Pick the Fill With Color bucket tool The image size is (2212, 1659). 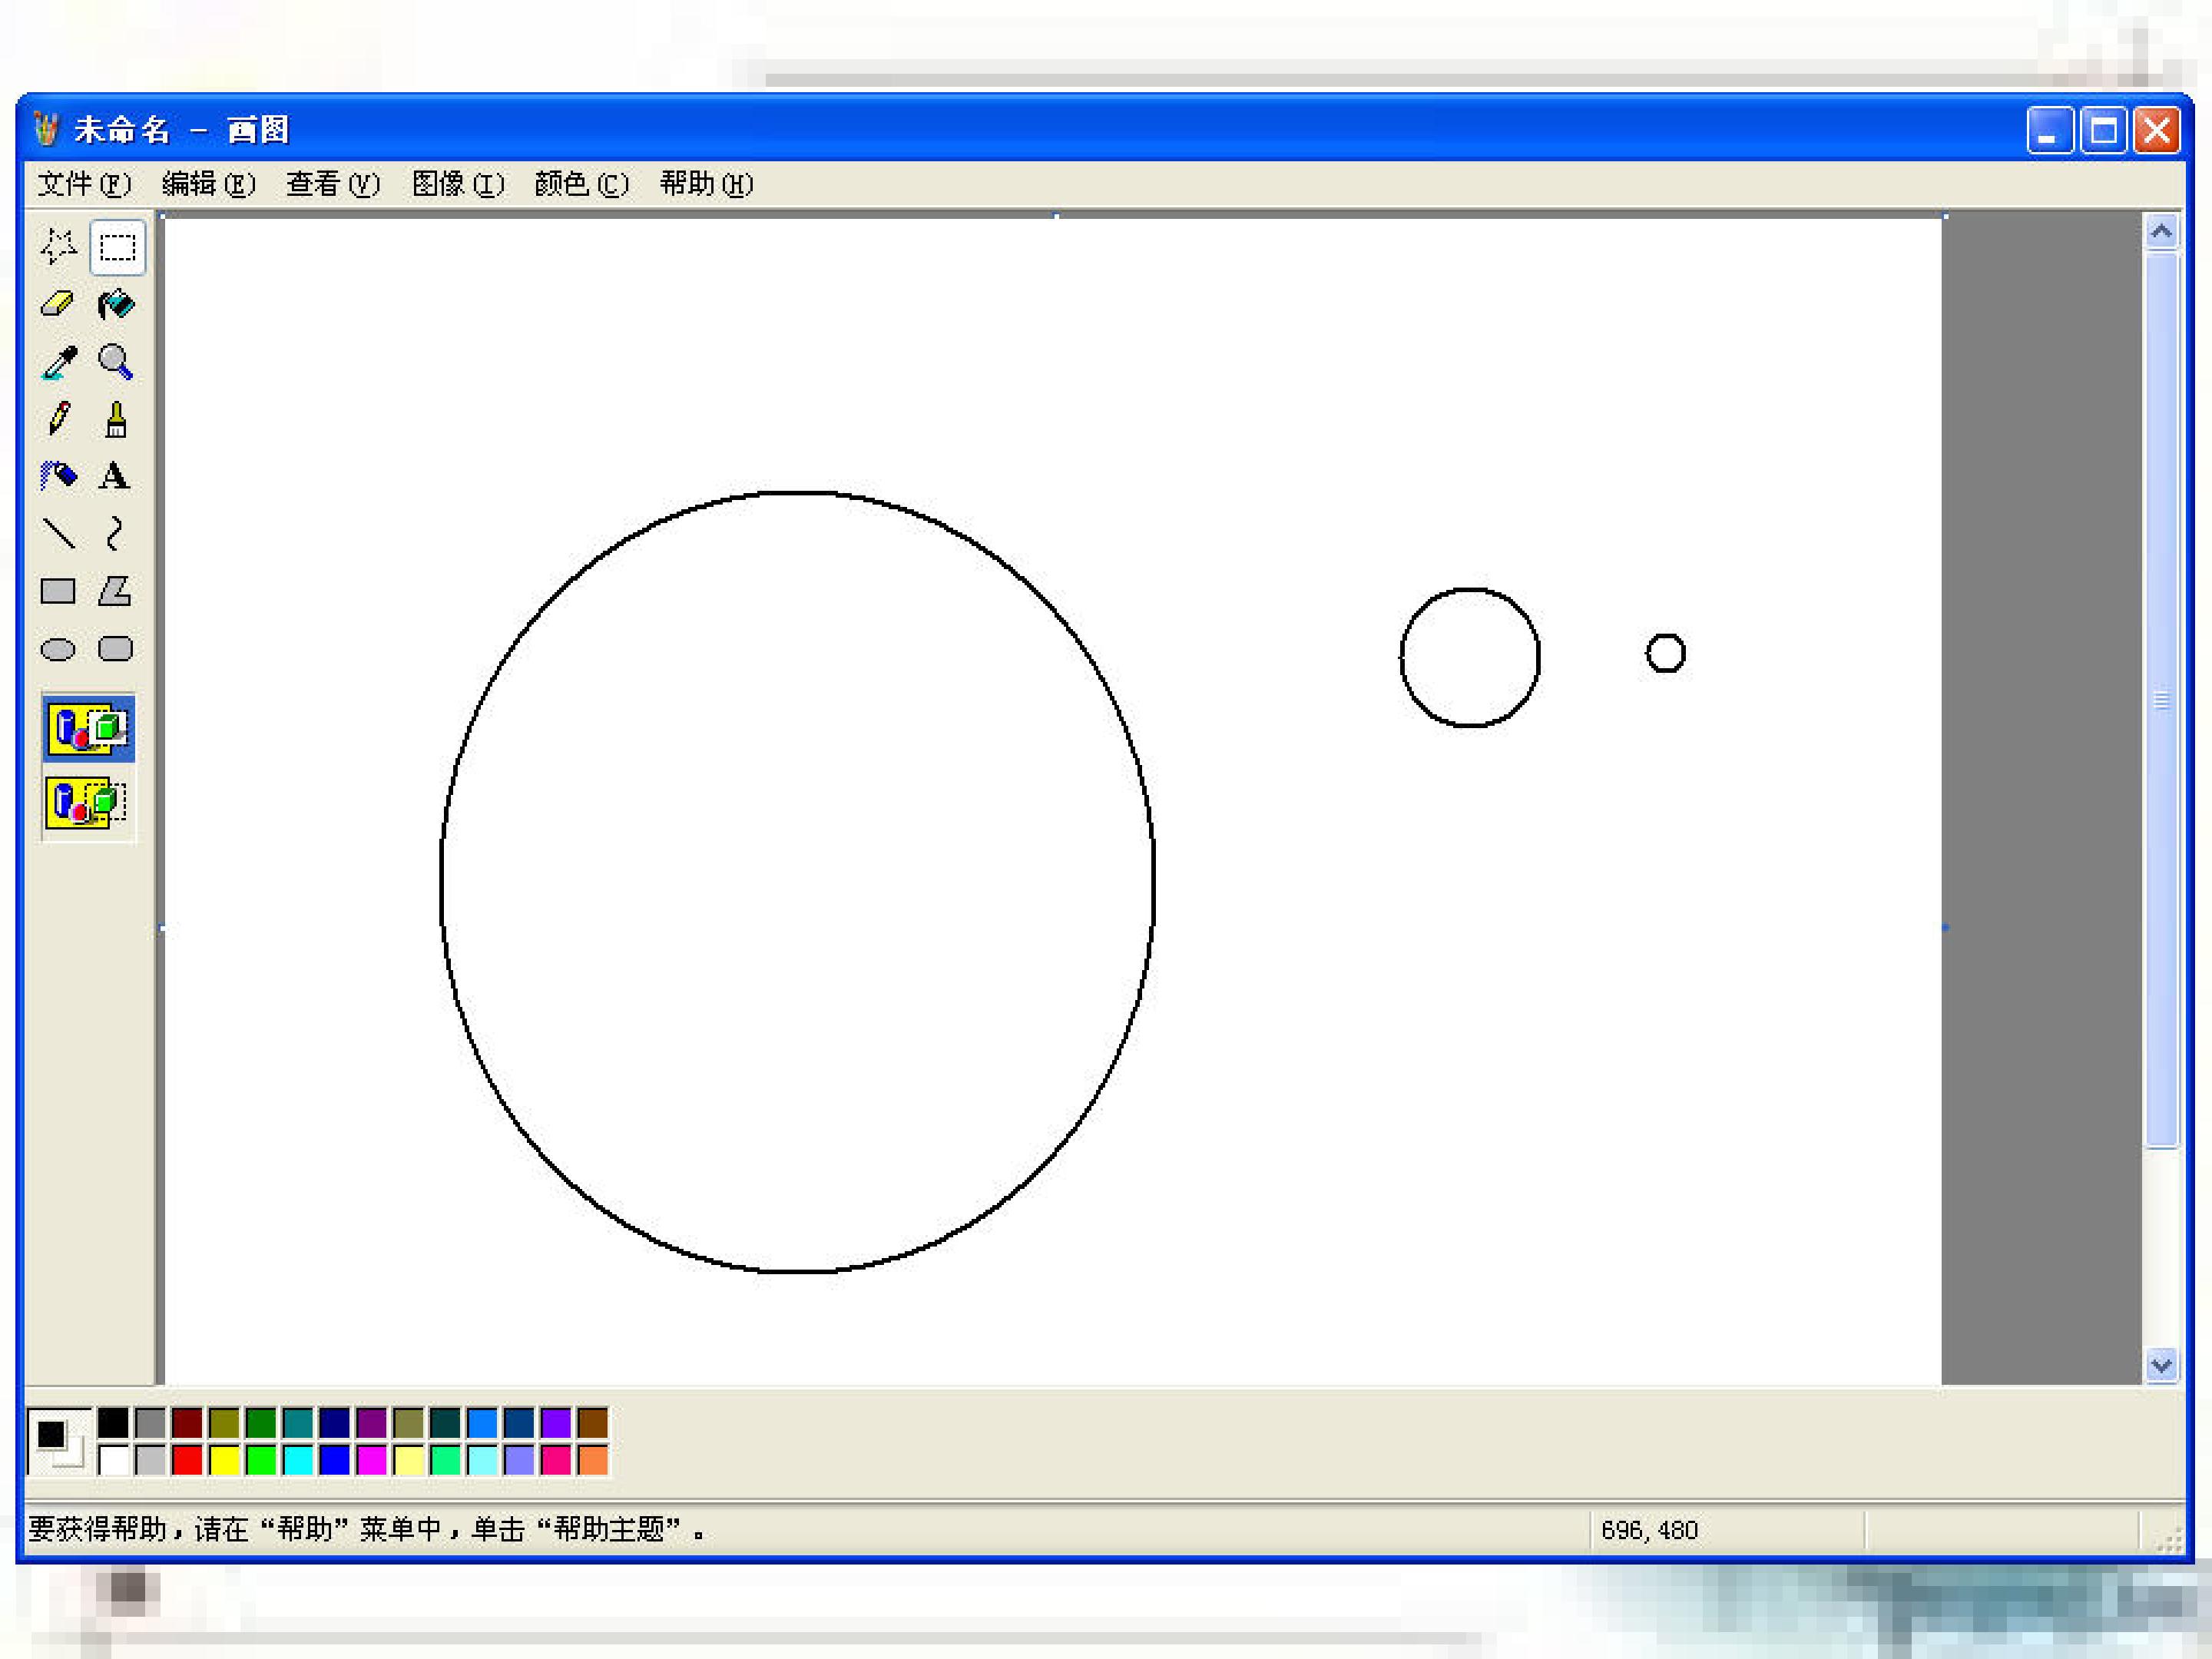[x=116, y=304]
